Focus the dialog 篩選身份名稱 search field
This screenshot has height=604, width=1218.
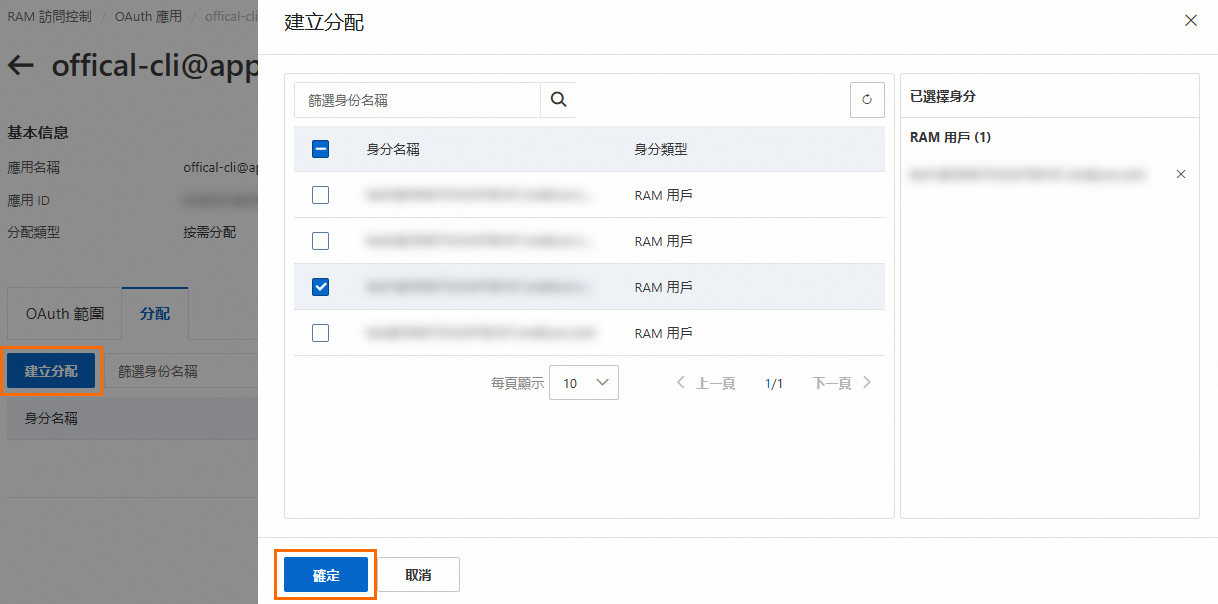pos(417,100)
